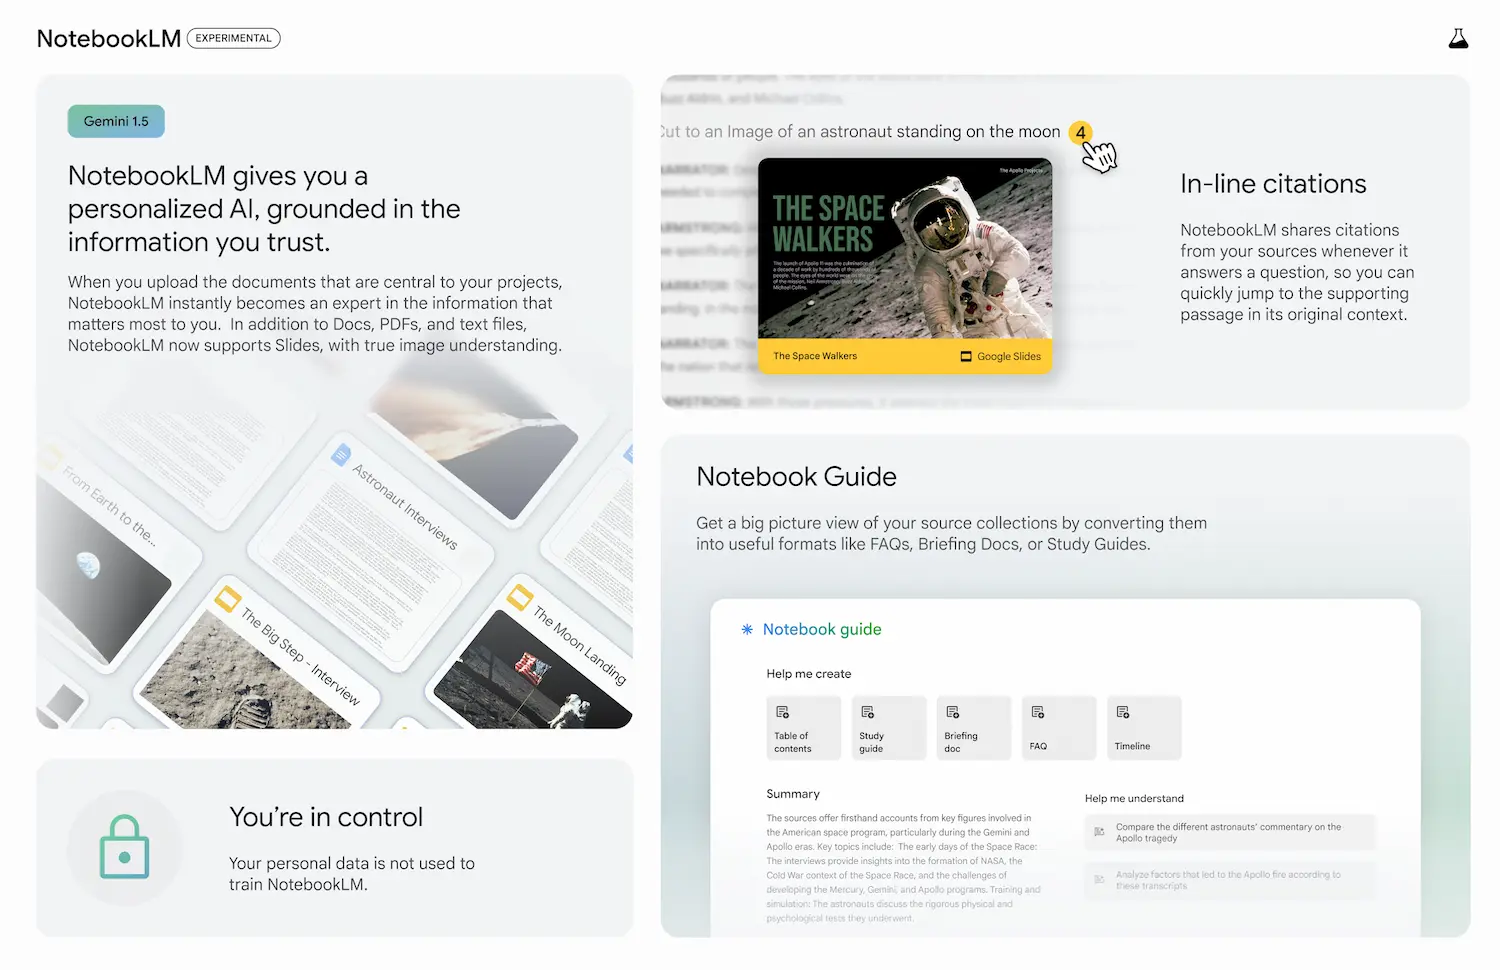Click the Notebook guide asterisk icon
The height and width of the screenshot is (970, 1500).
coord(747,630)
